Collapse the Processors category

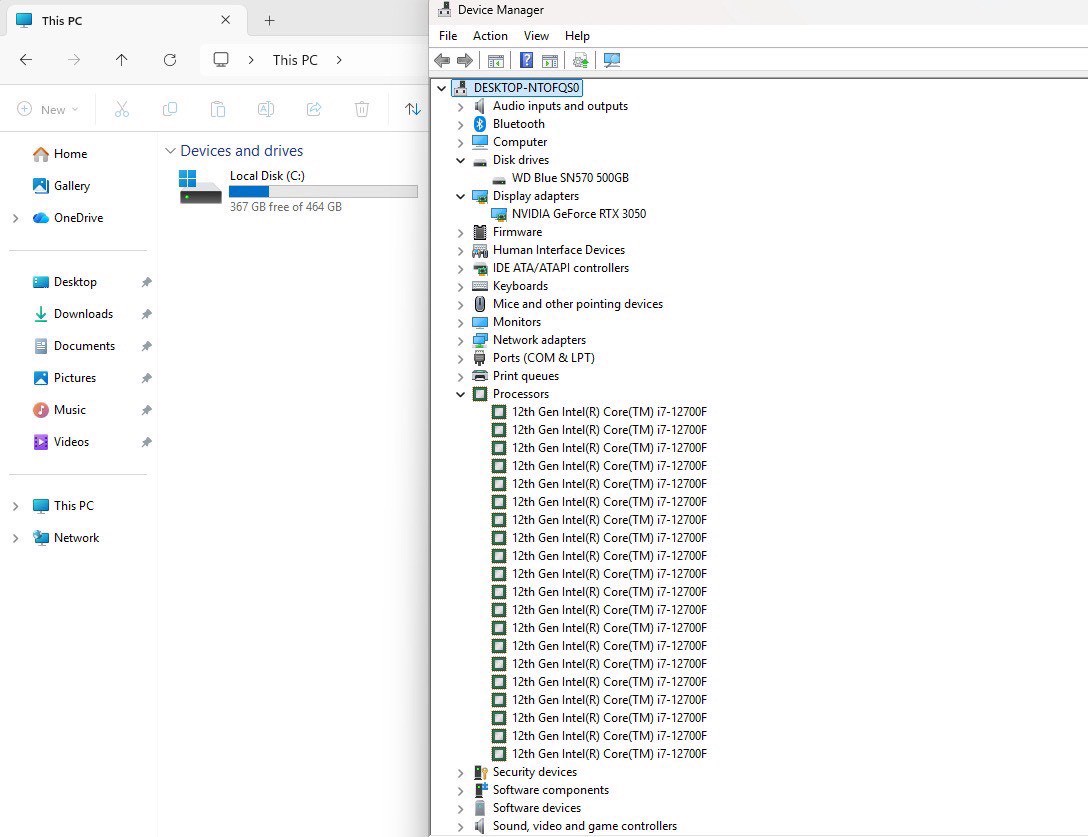pos(460,394)
